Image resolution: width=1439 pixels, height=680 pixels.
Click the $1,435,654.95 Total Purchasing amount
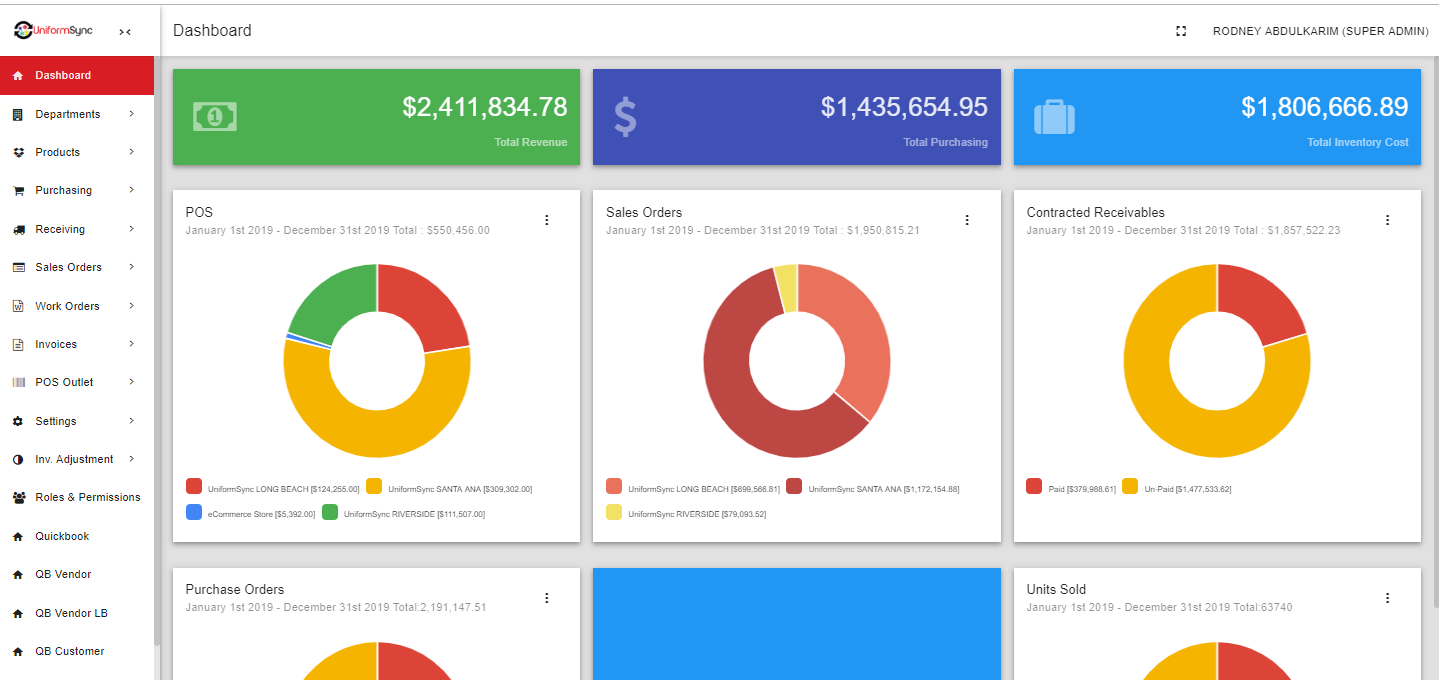click(x=904, y=108)
